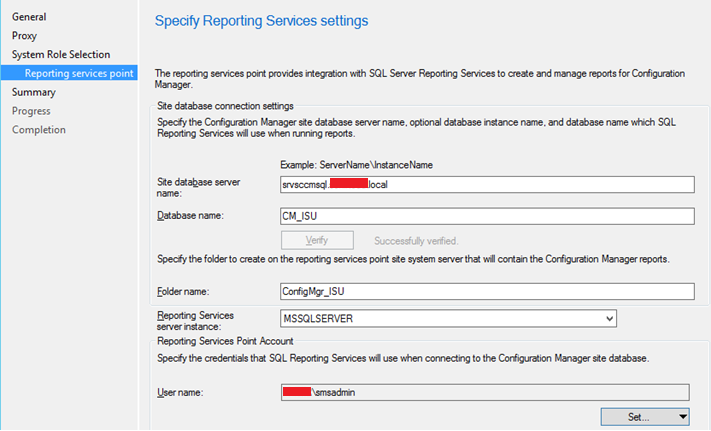Screen dimensions: 711x431
Task: Focus the Database name field CM_ISU
Action: pyautogui.click(x=487, y=216)
